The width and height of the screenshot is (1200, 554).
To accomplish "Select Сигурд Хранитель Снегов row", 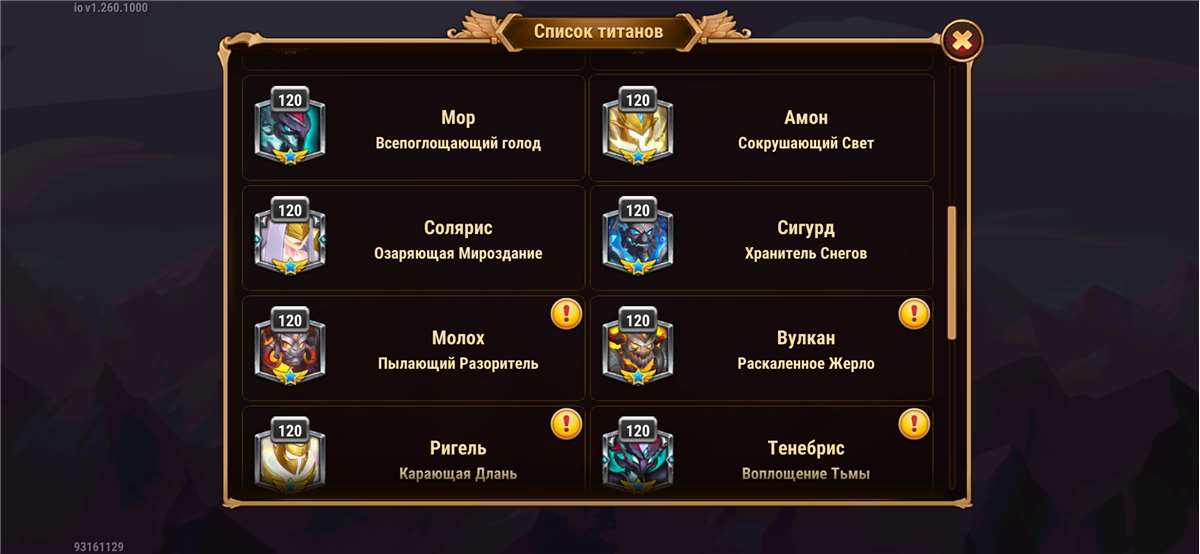I will coord(762,238).
